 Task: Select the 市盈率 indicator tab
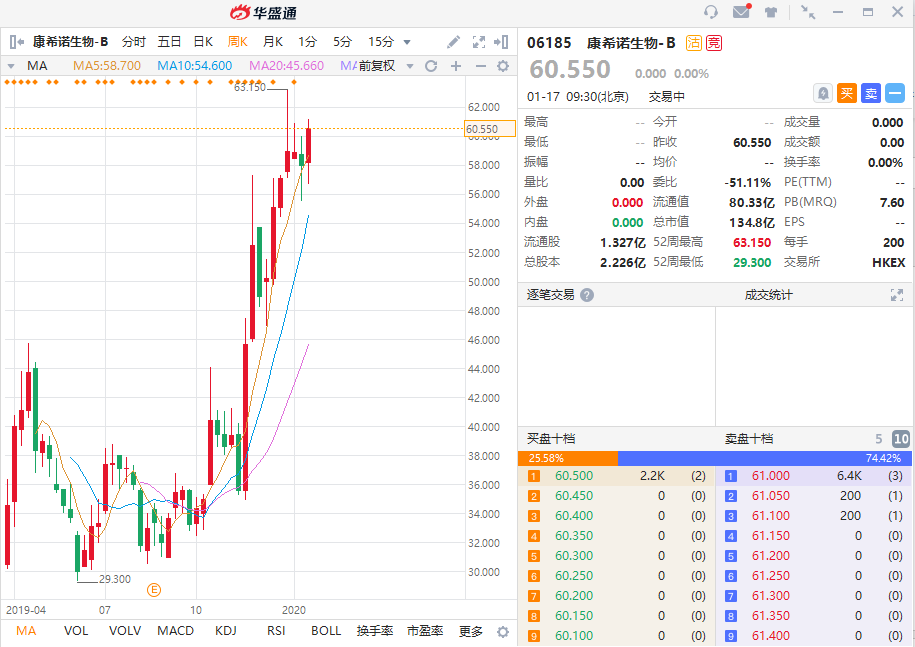[425, 631]
